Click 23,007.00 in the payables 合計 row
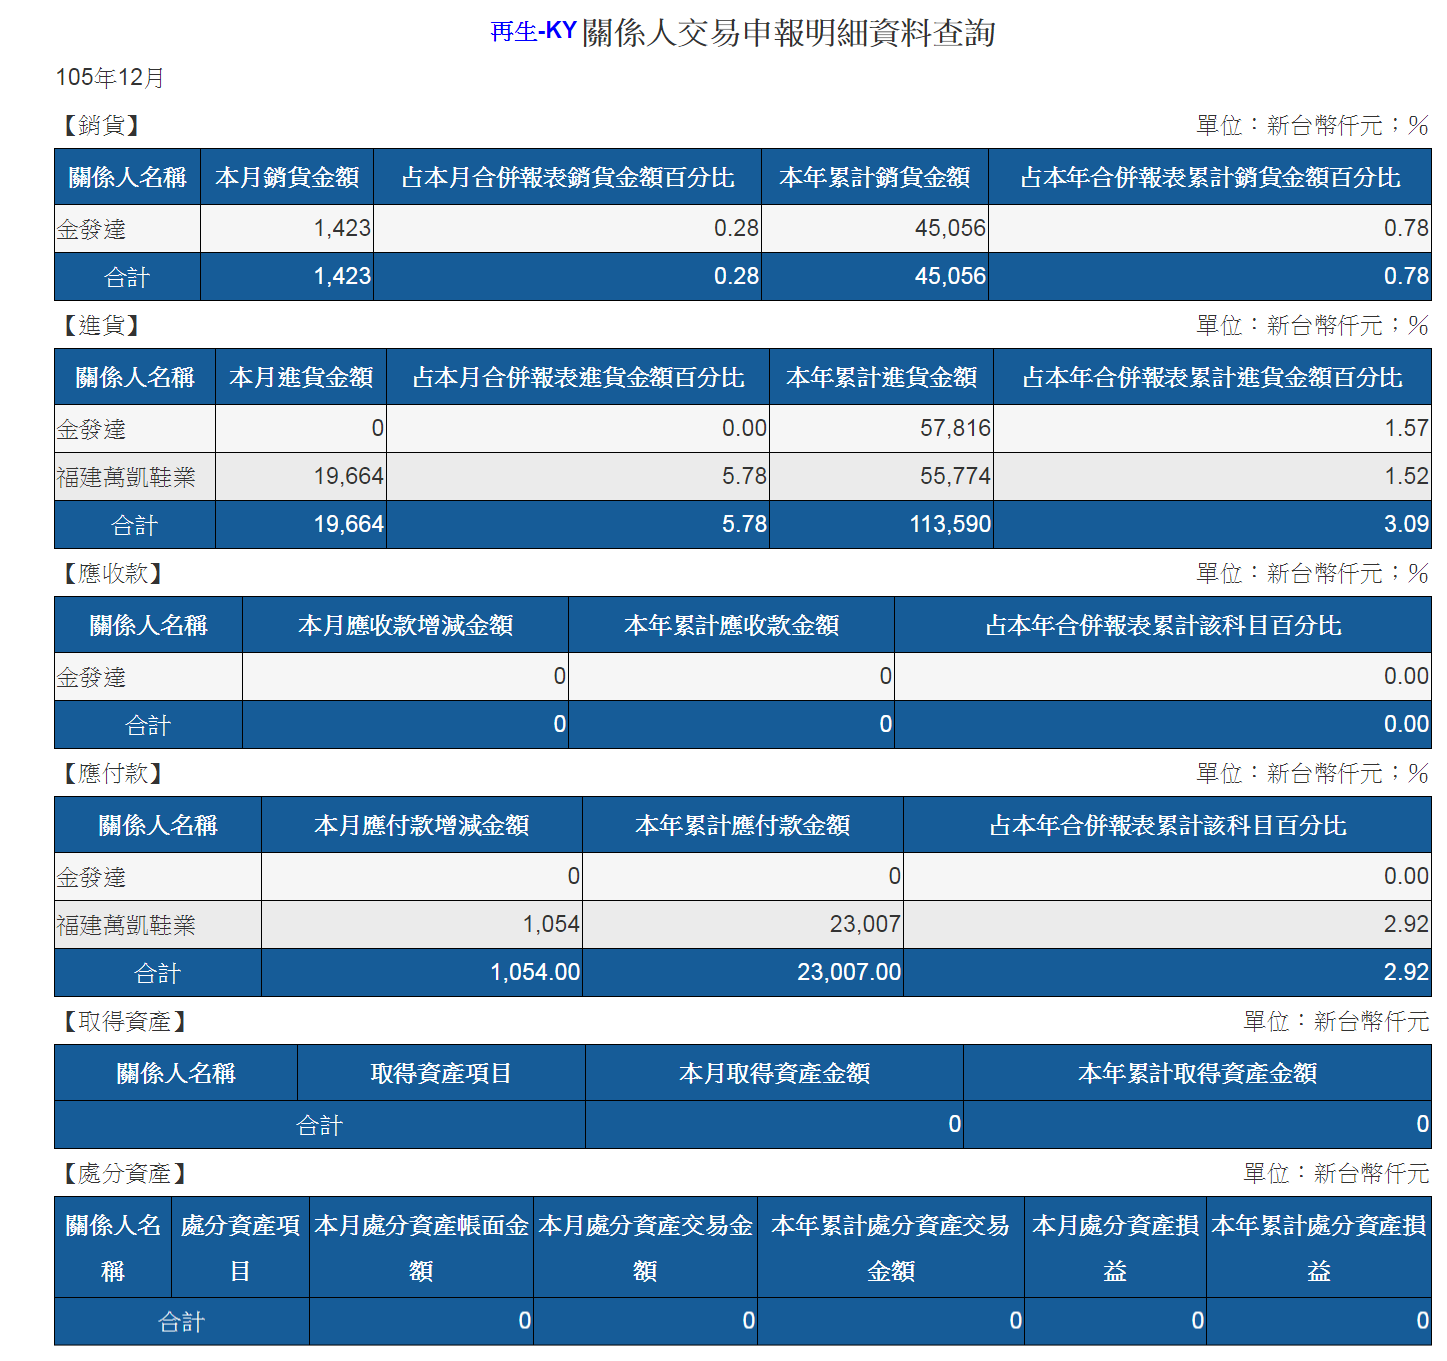Viewport: 1447px width, 1361px height. coord(849,972)
